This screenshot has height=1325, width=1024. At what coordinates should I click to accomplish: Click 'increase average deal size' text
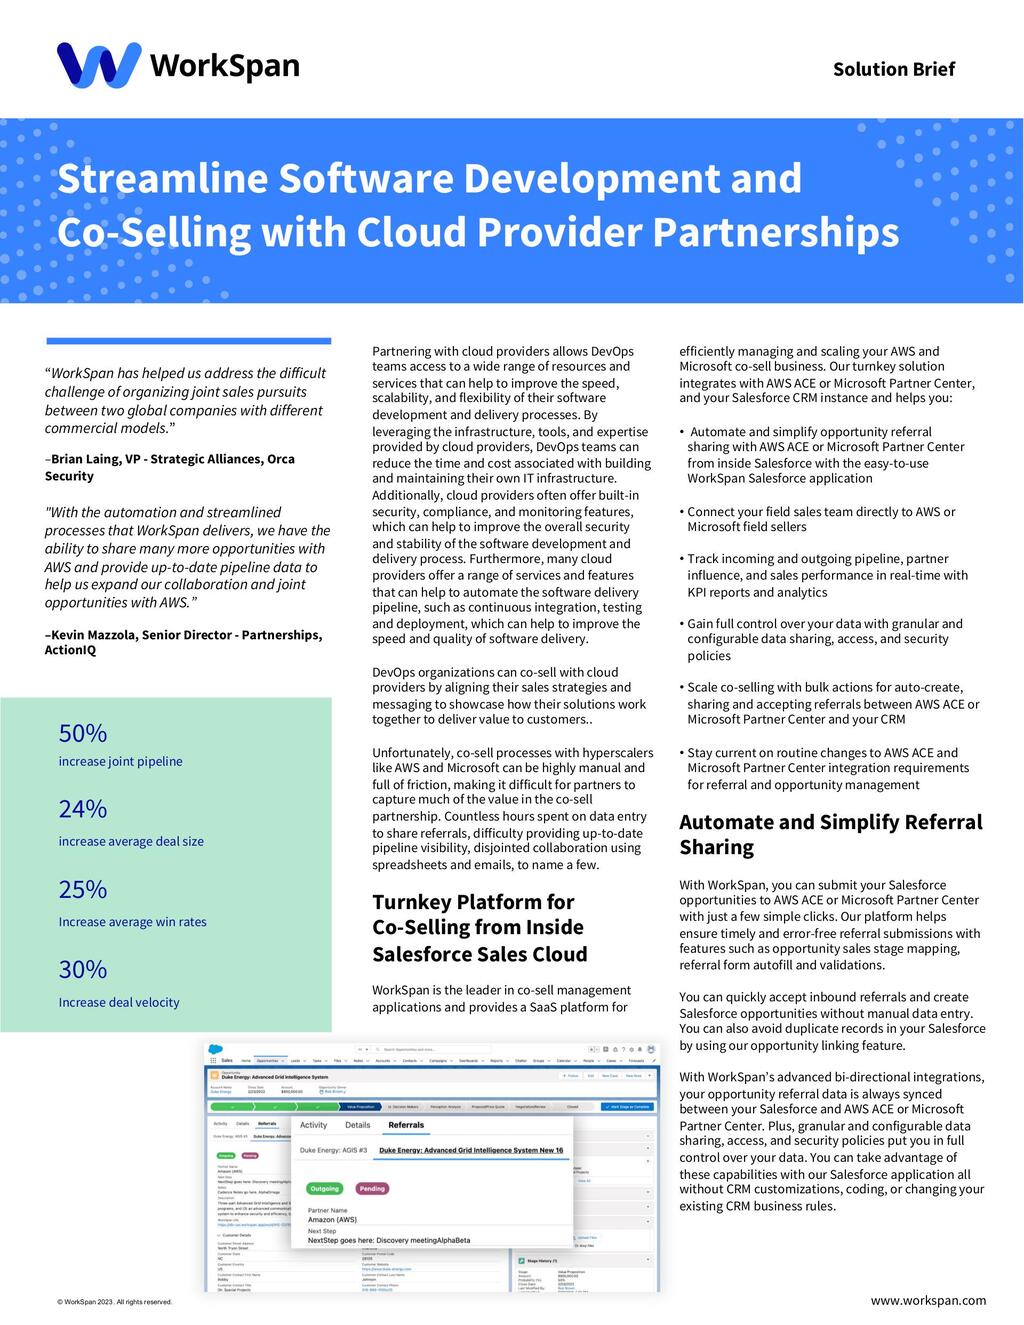pos(131,842)
